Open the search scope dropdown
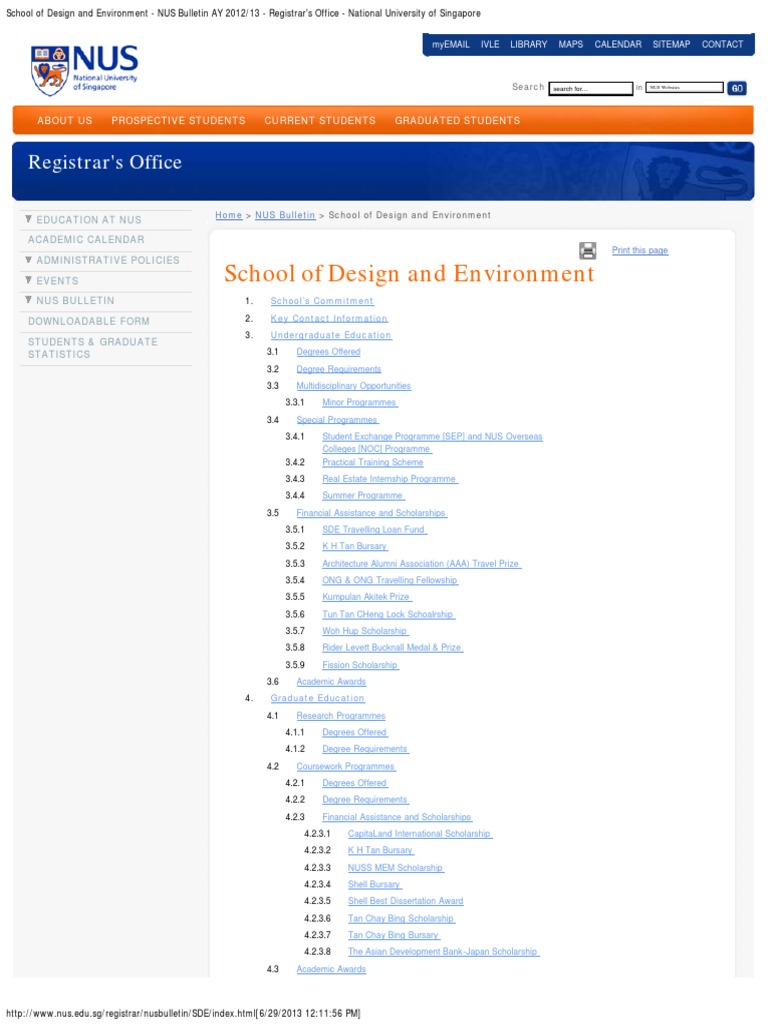The image size is (768, 1024). pos(684,88)
